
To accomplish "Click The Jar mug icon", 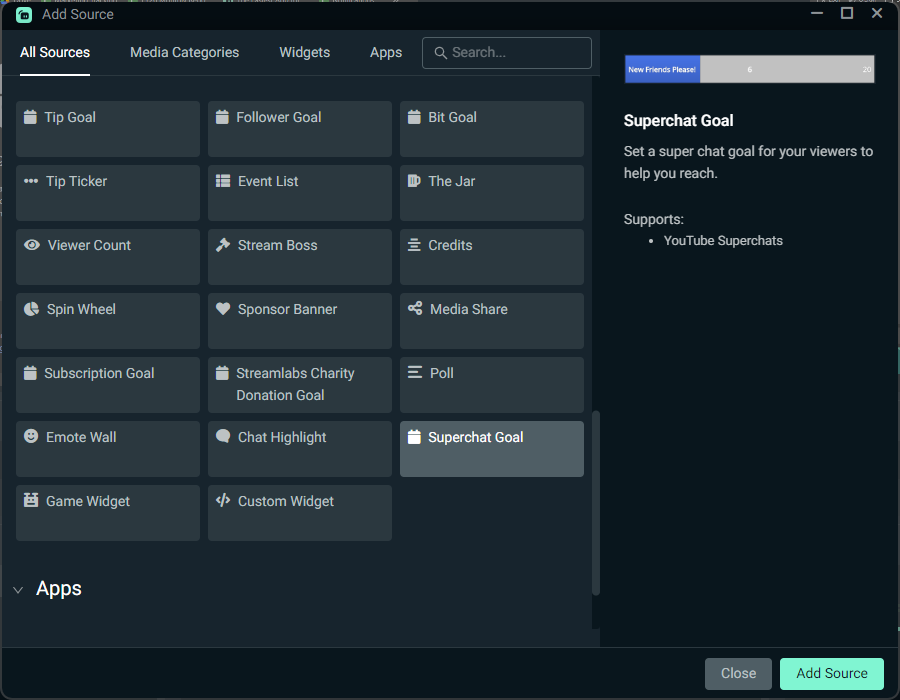I will (414, 181).
